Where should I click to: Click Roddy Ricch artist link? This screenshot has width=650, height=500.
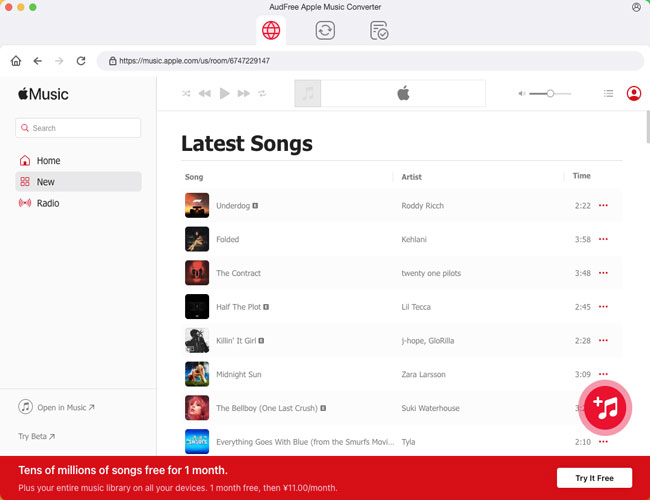point(422,206)
